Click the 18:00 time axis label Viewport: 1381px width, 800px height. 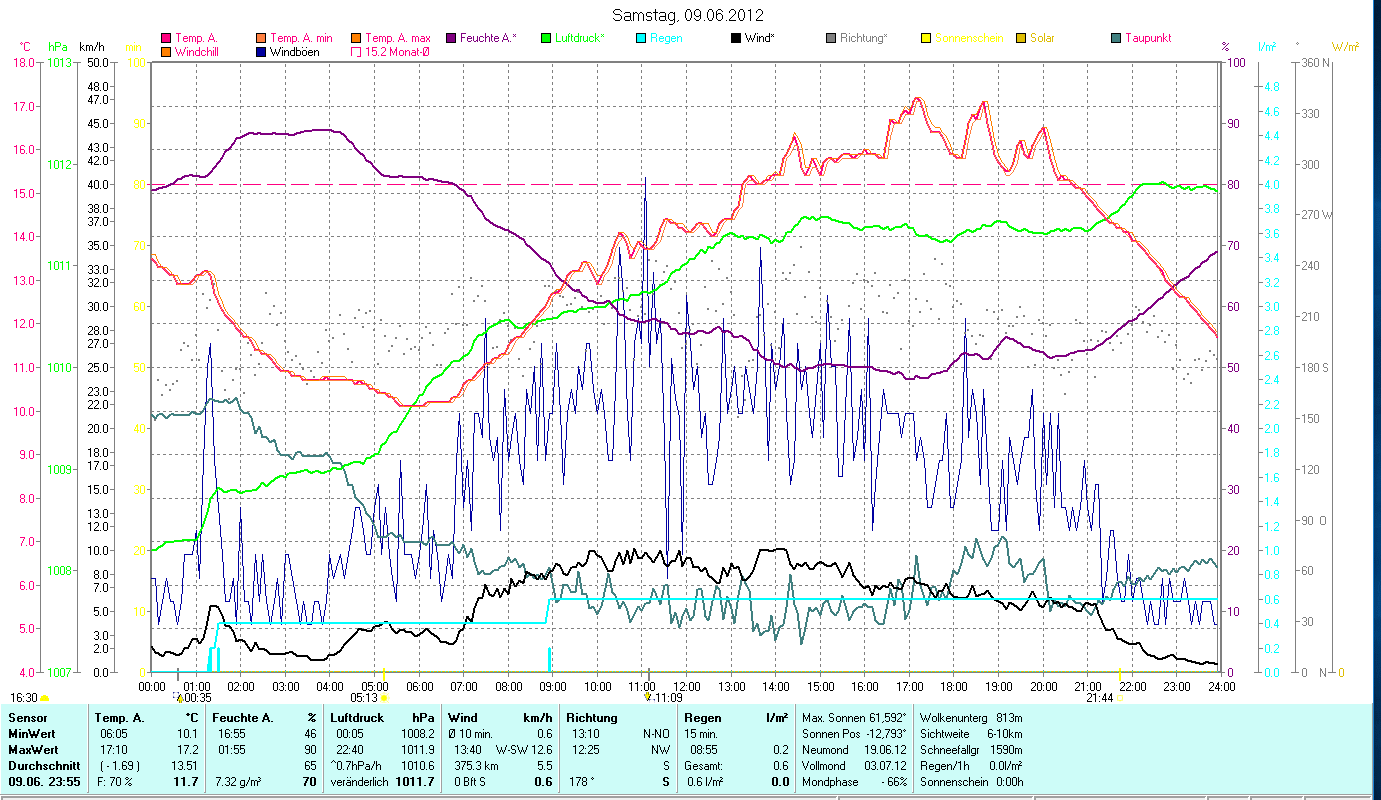coord(954,686)
